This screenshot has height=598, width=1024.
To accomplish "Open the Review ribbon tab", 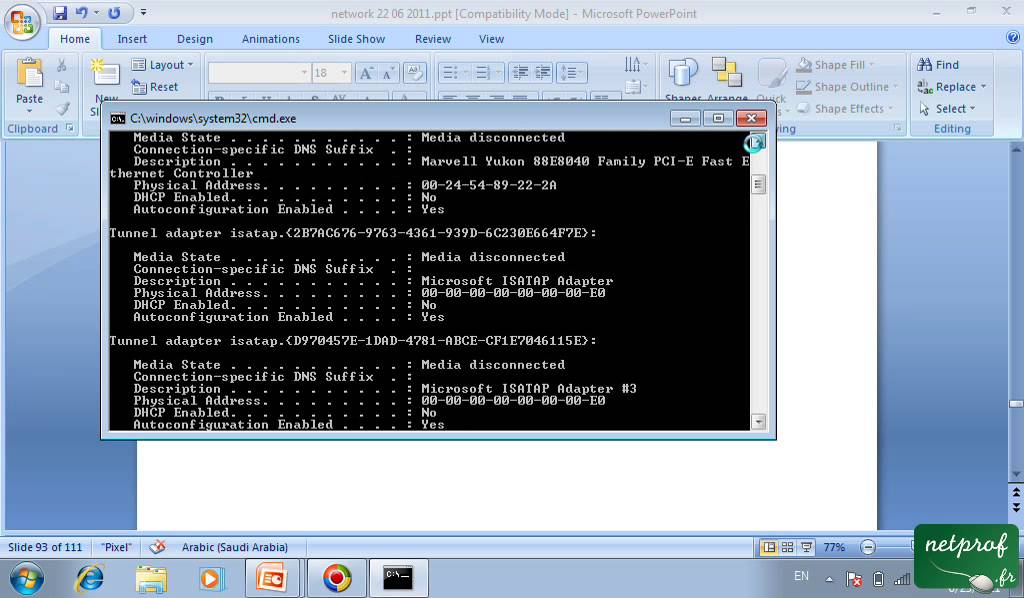I will point(432,39).
